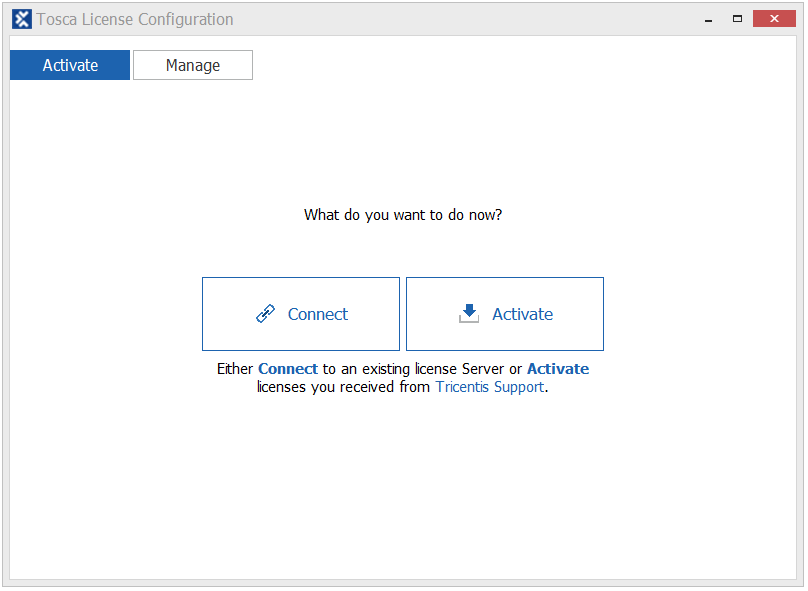The width and height of the screenshot is (808, 591).
Task: Click bold Connect link in description
Action: point(288,369)
